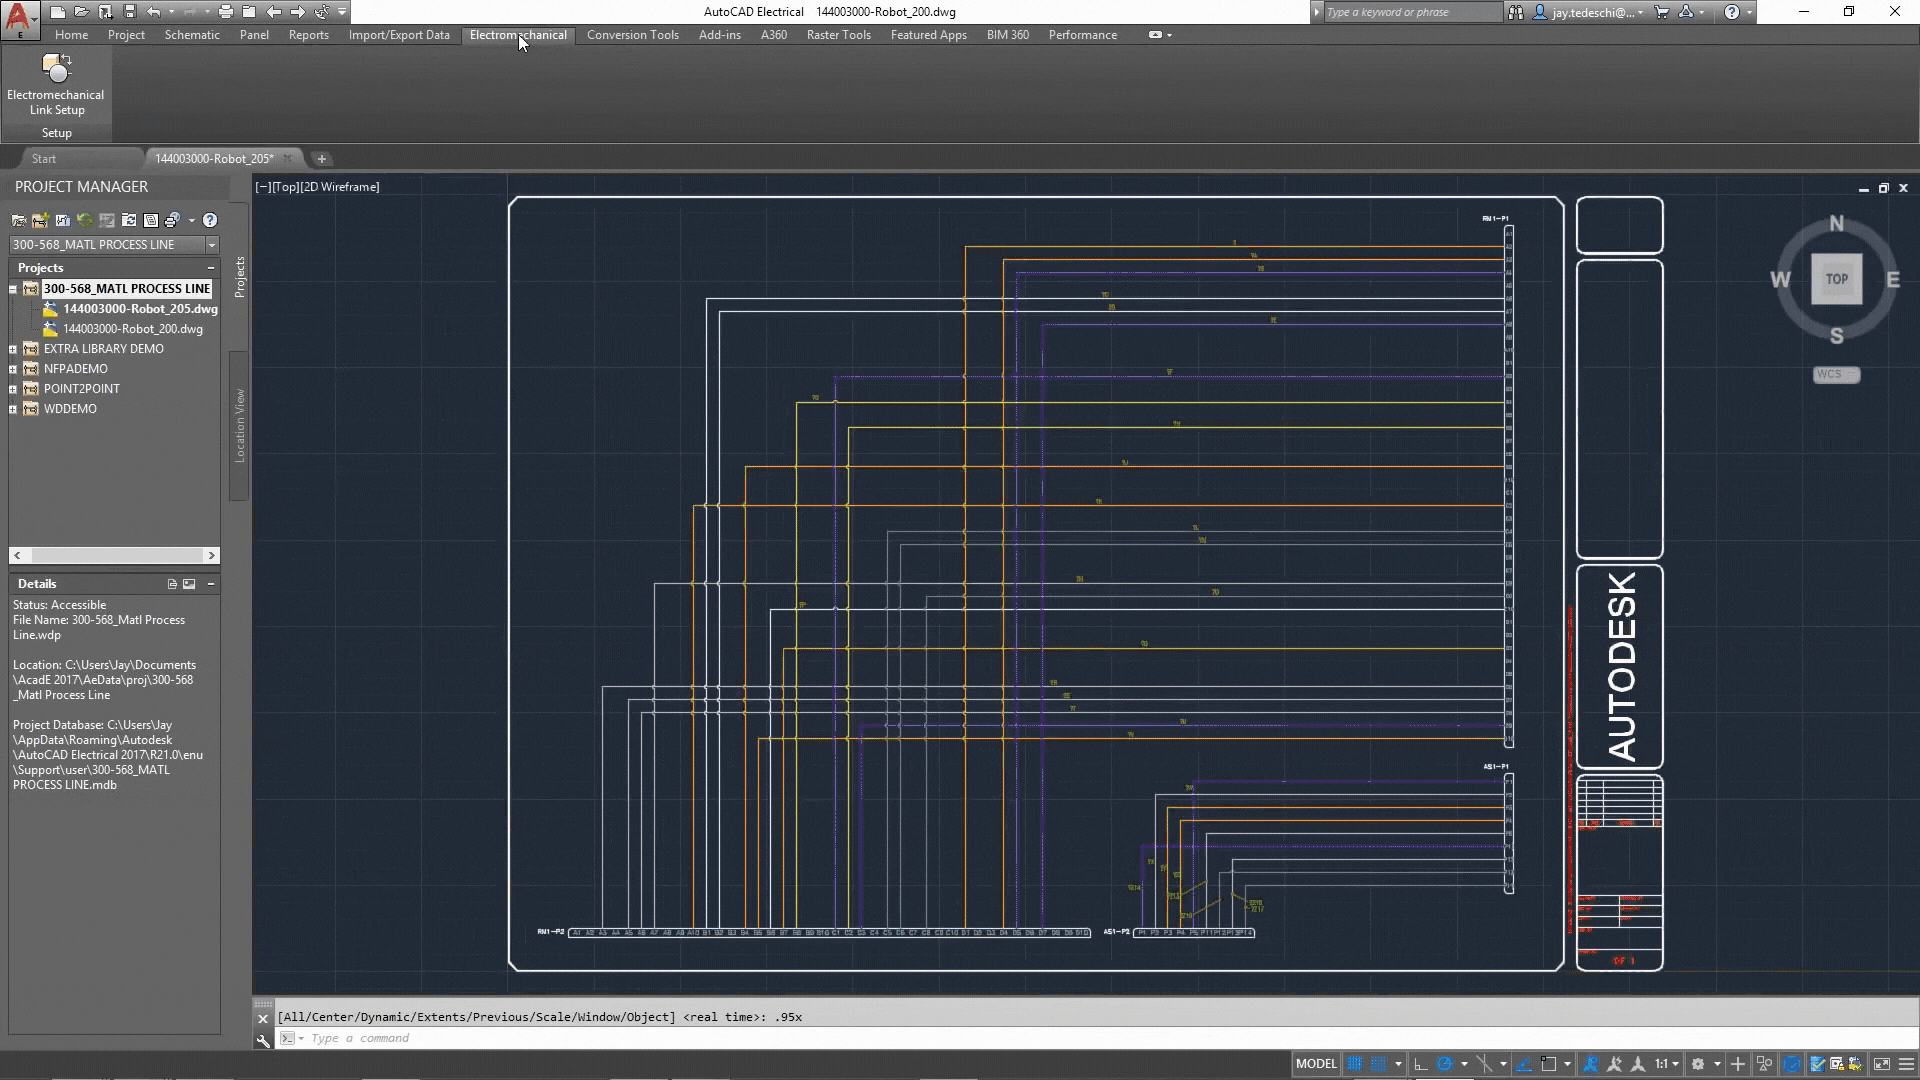
Task: Click Publish/Plot icon in Project Manager toolbar
Action: click(x=172, y=220)
